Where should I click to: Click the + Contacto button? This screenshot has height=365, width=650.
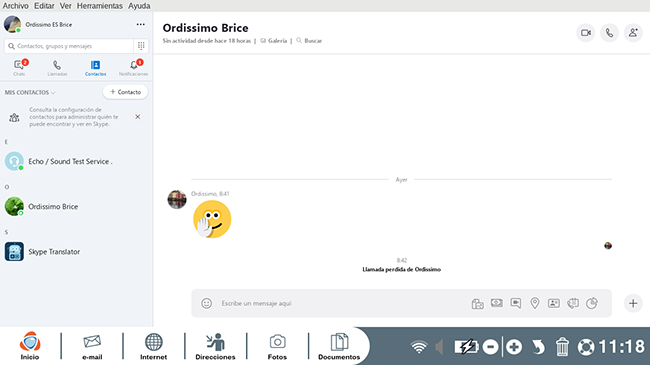[x=125, y=92]
